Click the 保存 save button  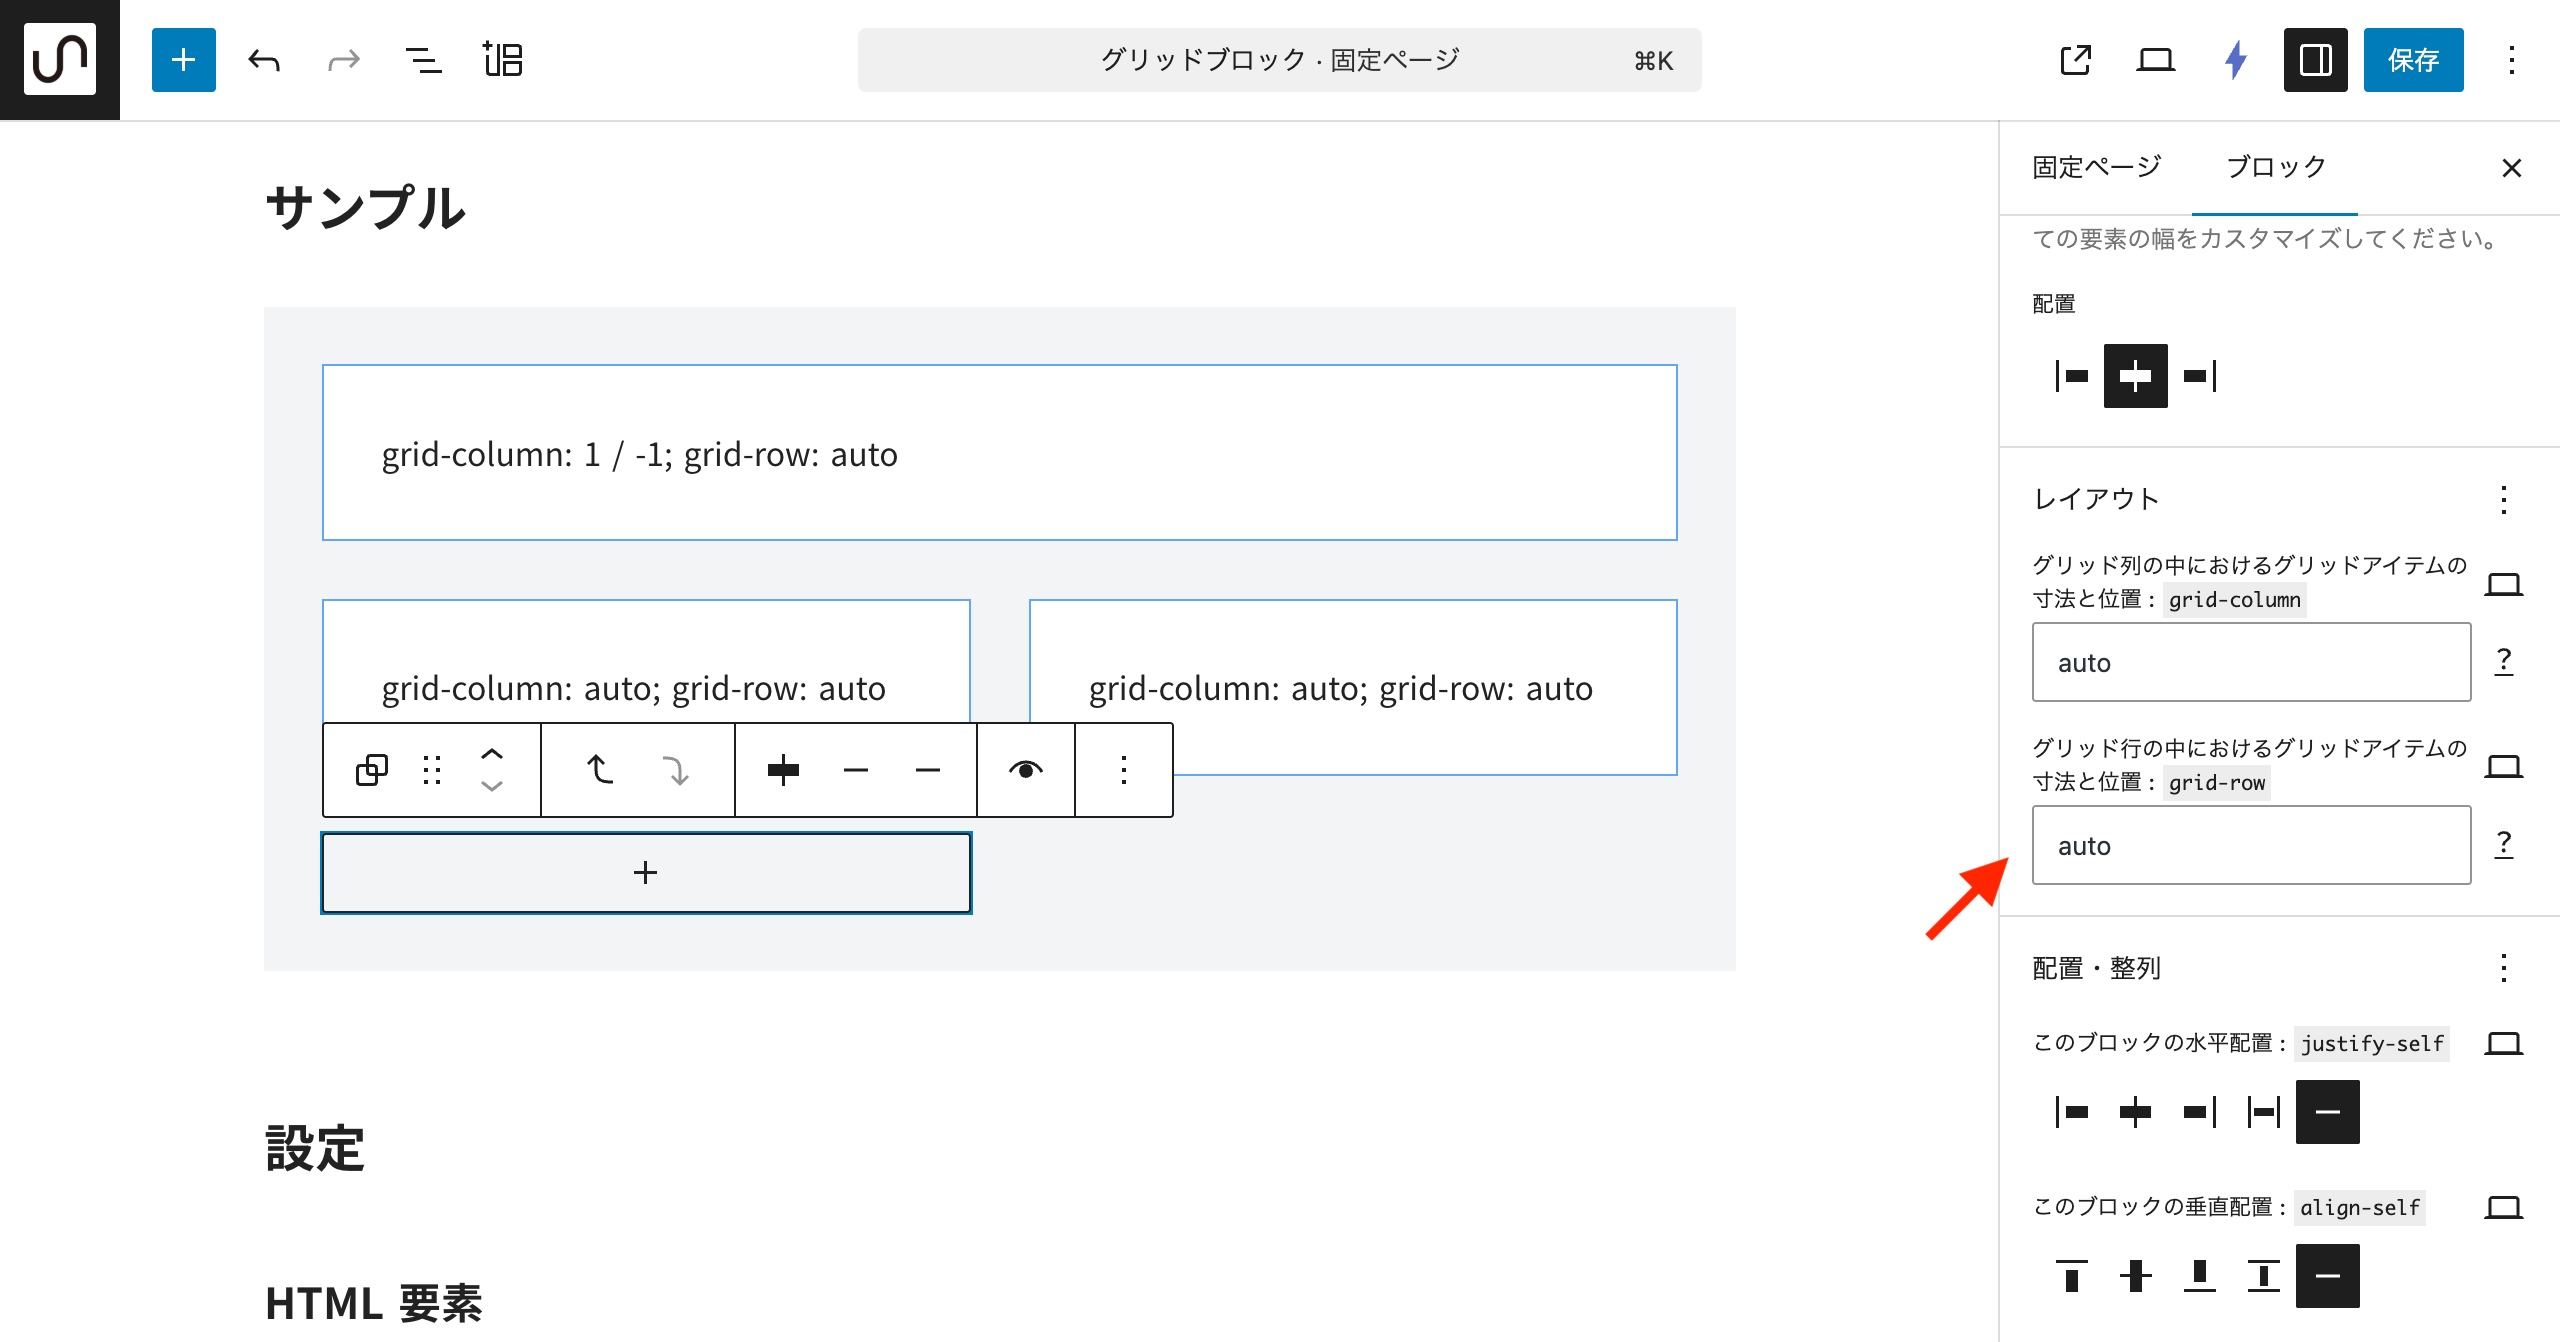tap(2413, 60)
